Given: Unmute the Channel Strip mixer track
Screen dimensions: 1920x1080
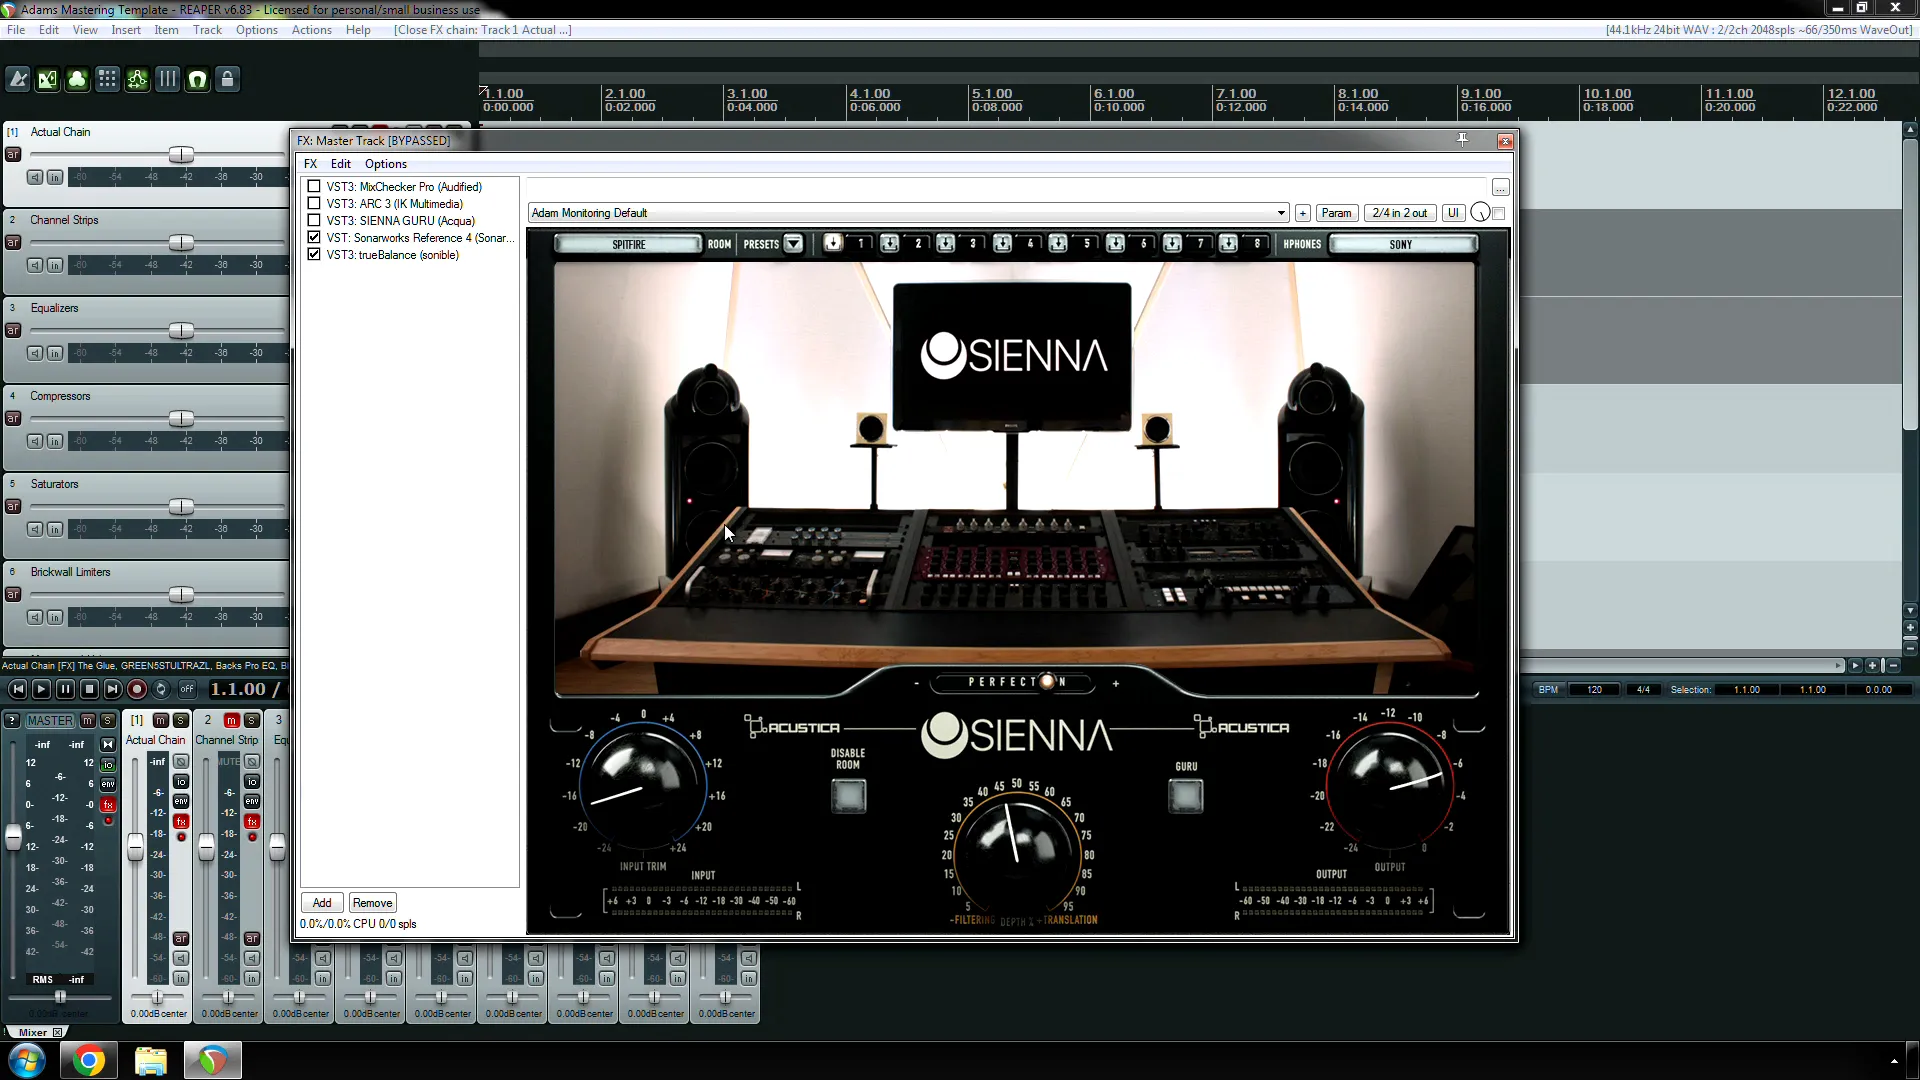Looking at the screenshot, I should coord(231,720).
